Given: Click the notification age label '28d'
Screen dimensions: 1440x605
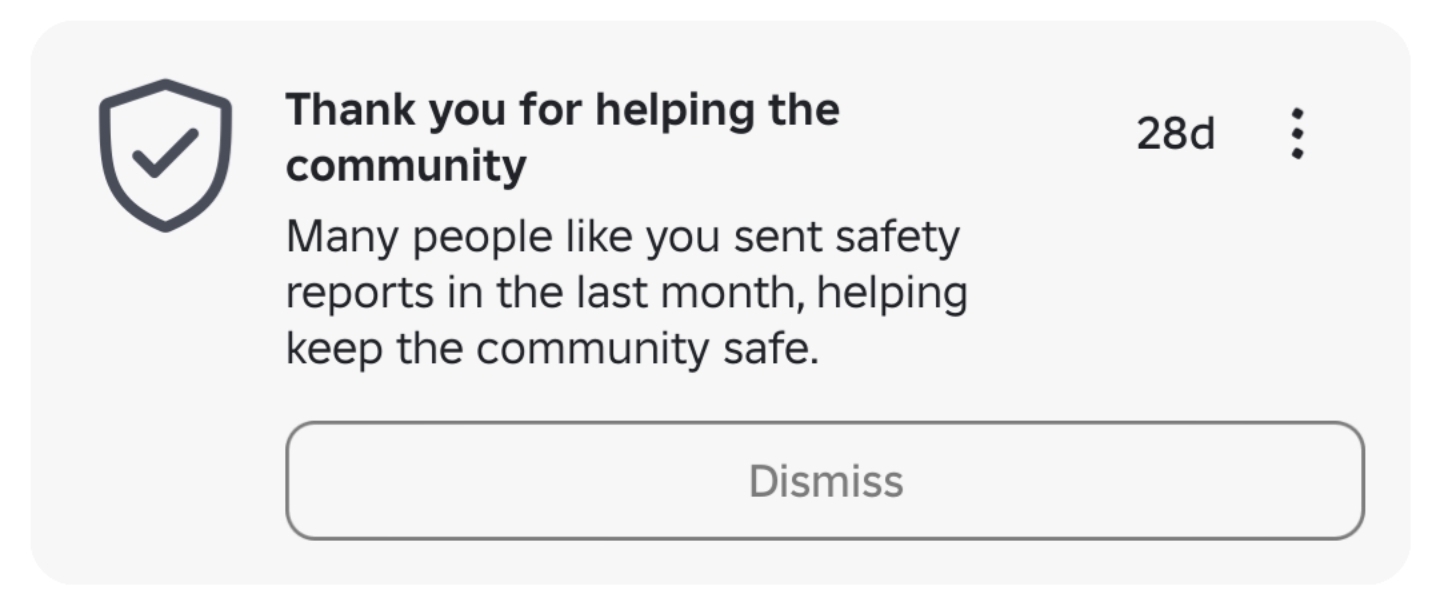Looking at the screenshot, I should (x=1175, y=134).
